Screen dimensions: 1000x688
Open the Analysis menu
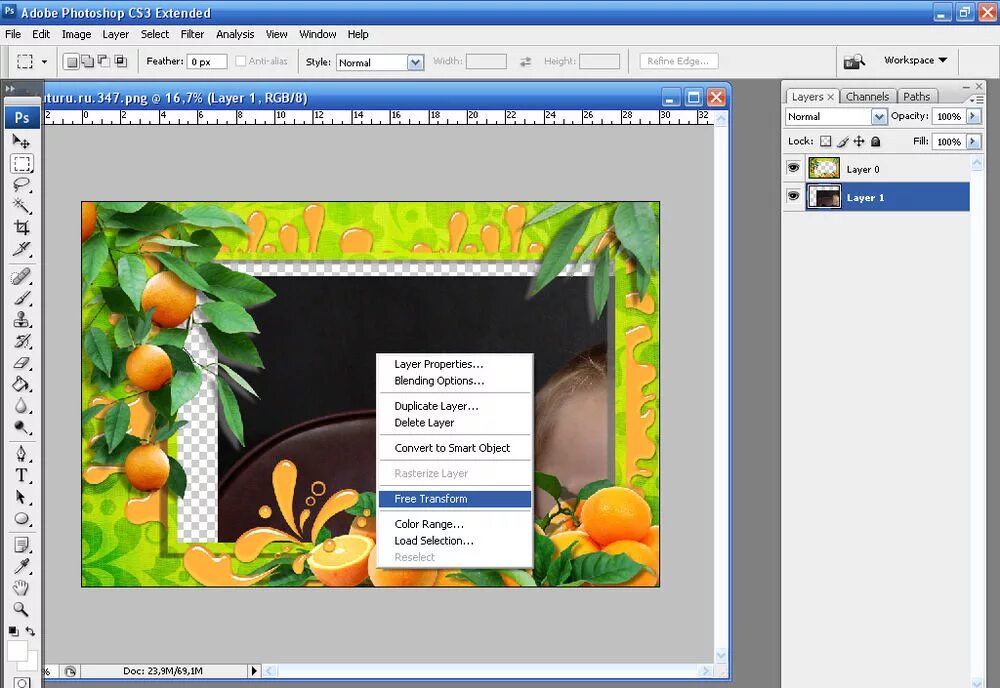(x=235, y=34)
